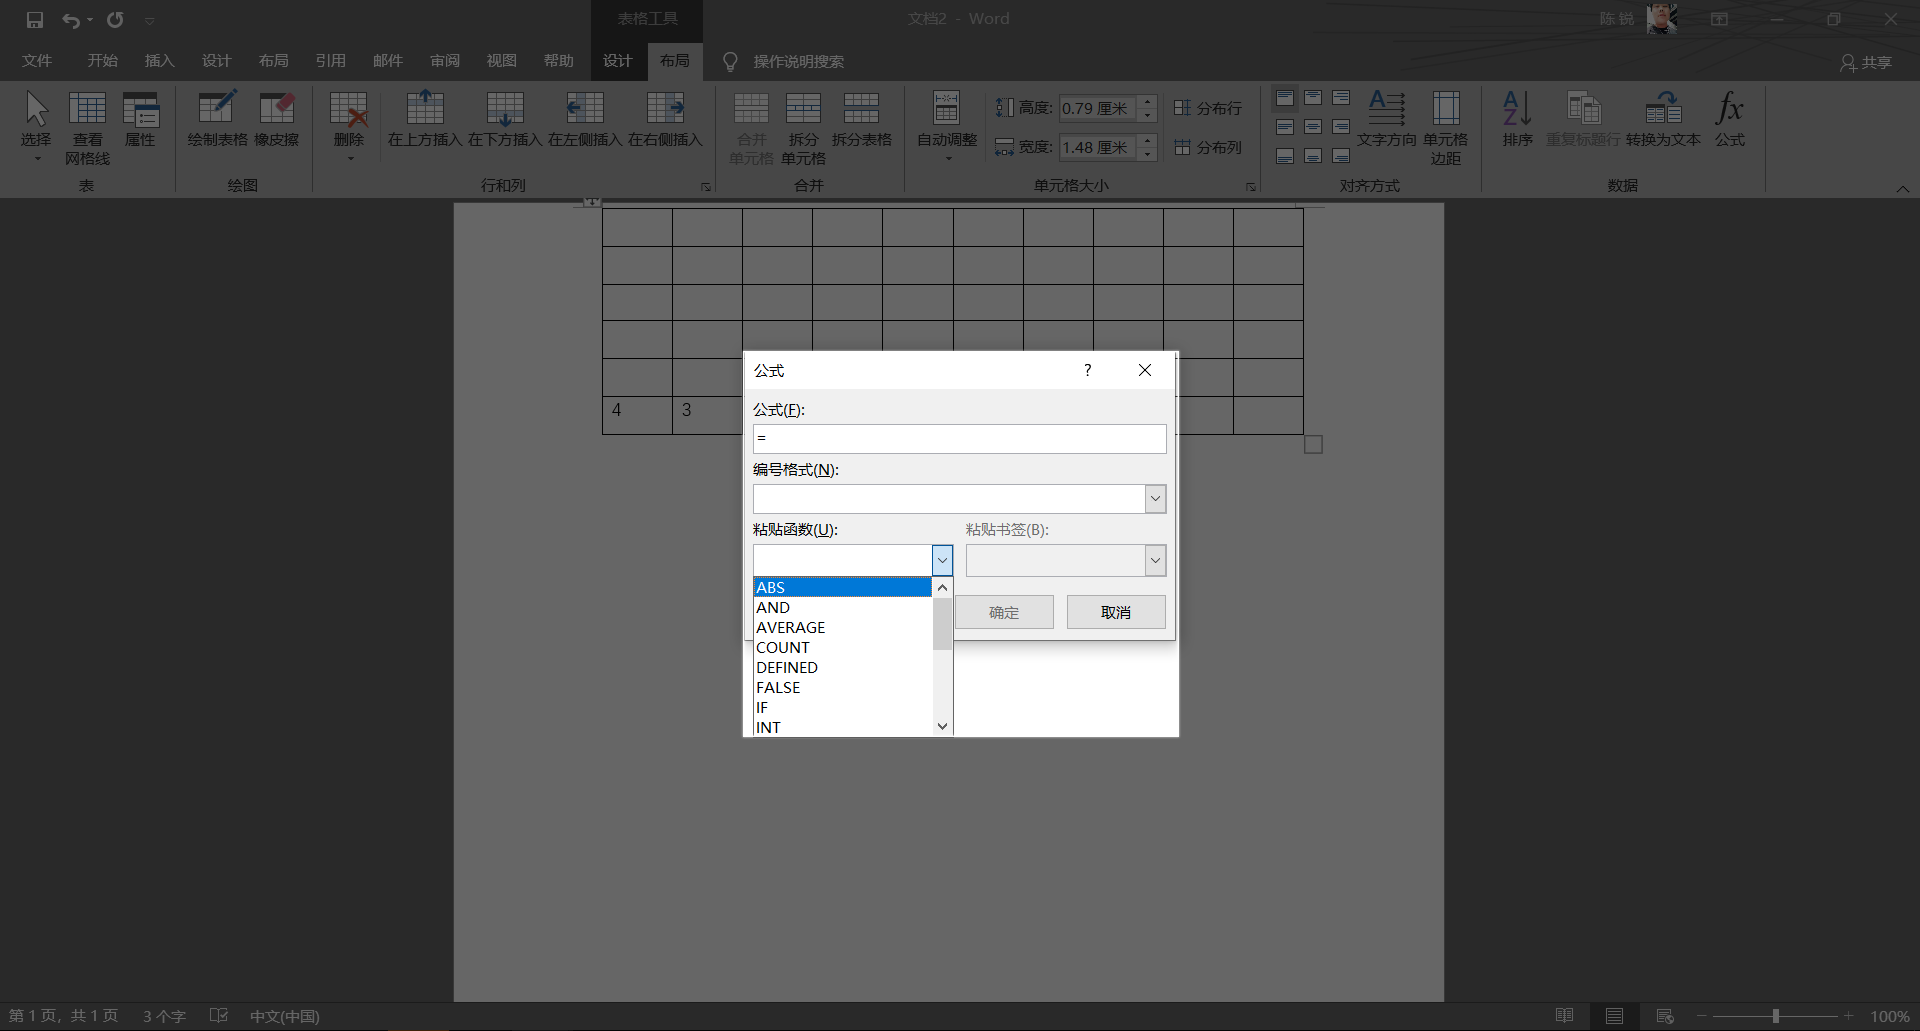This screenshot has width=1920, height=1031.
Task: Insert column to left (在左侧插入)
Action: pos(585,119)
